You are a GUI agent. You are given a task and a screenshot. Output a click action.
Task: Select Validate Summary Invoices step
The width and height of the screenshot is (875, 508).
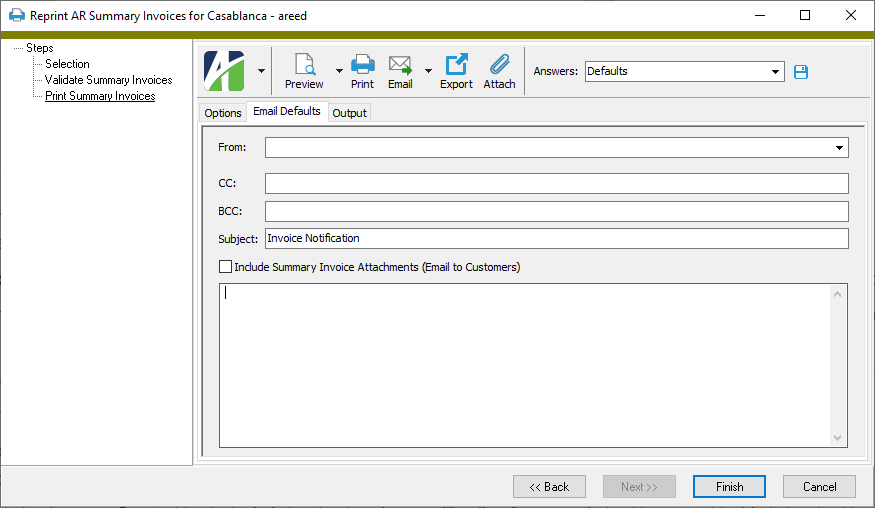coord(108,80)
